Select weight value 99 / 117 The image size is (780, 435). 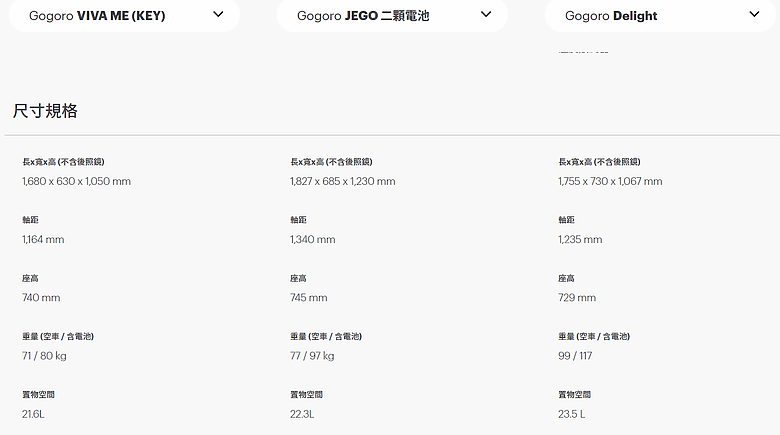(575, 356)
